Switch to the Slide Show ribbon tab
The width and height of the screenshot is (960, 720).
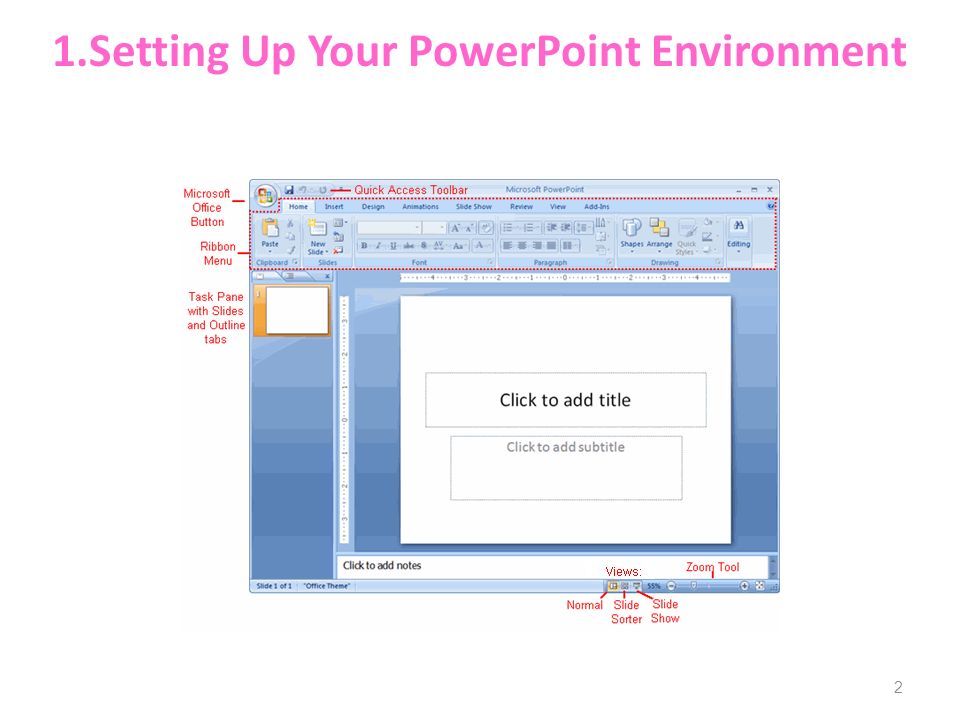(x=474, y=206)
